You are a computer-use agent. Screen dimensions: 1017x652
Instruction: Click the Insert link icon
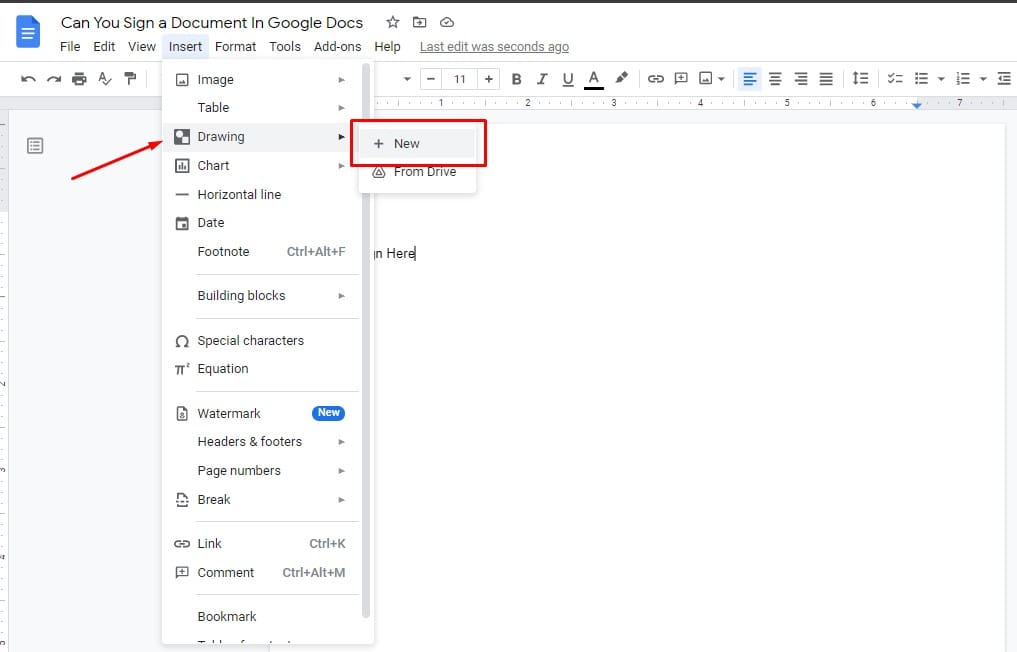(656, 78)
